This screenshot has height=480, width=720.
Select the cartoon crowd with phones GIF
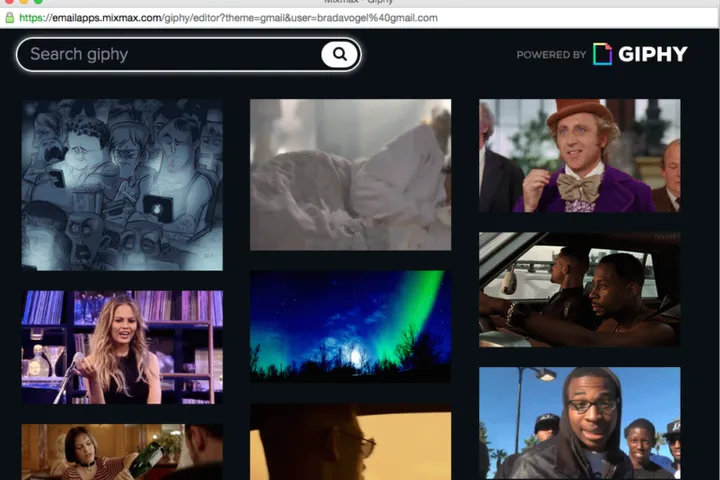(x=122, y=185)
